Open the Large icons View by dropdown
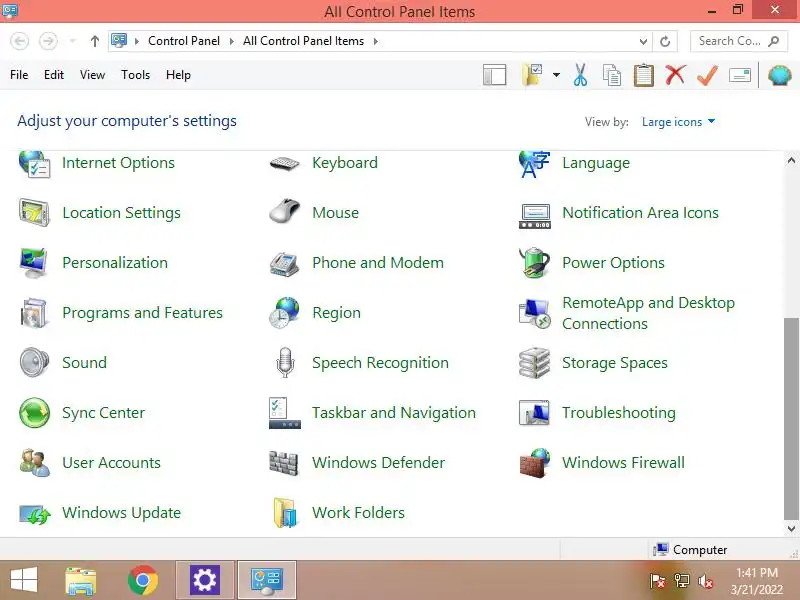 point(678,122)
